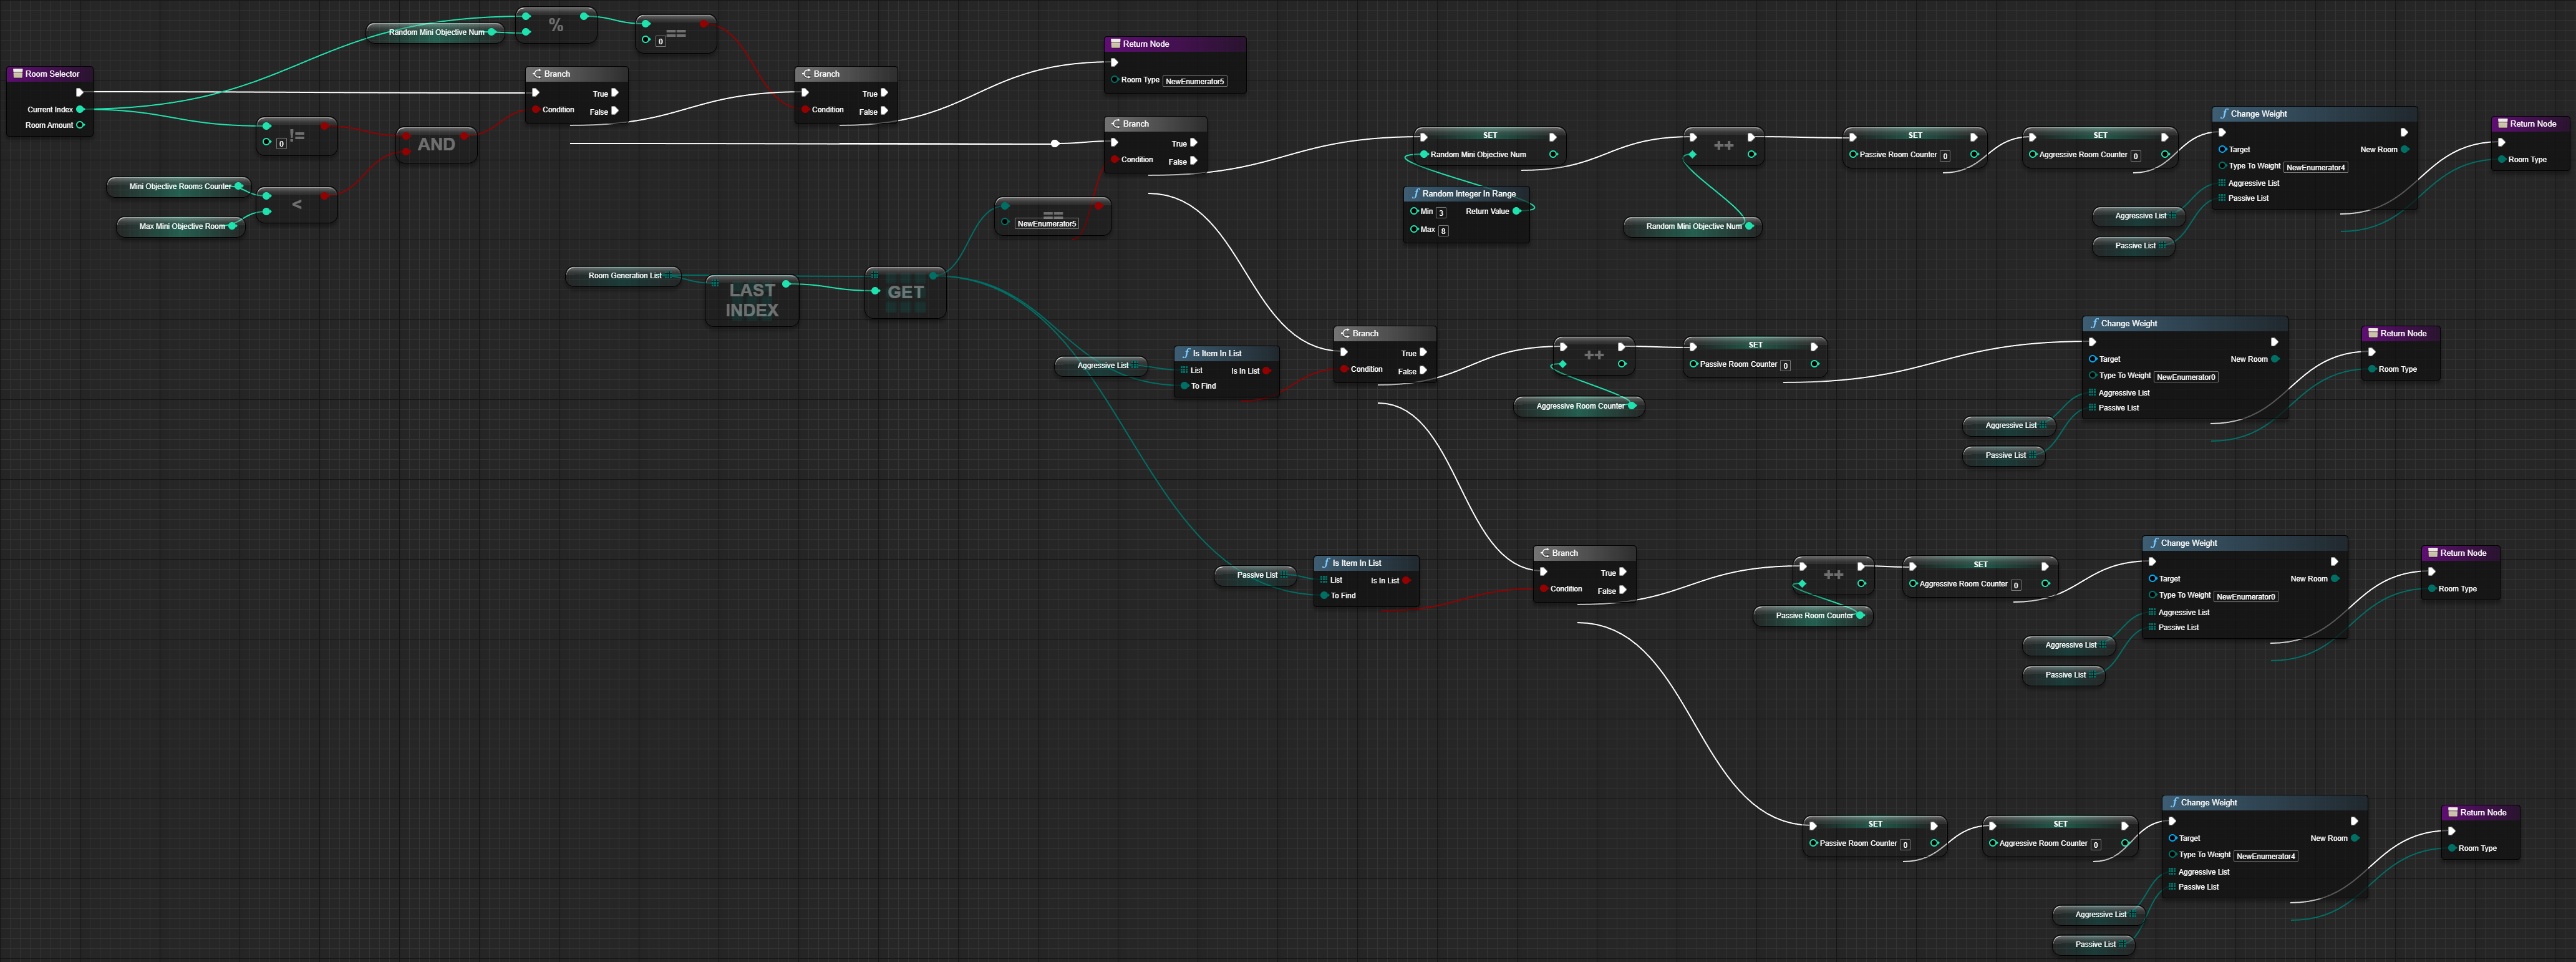This screenshot has width=2576, height=962.
Task: Click the zero value field on the != node
Action: tap(281, 144)
